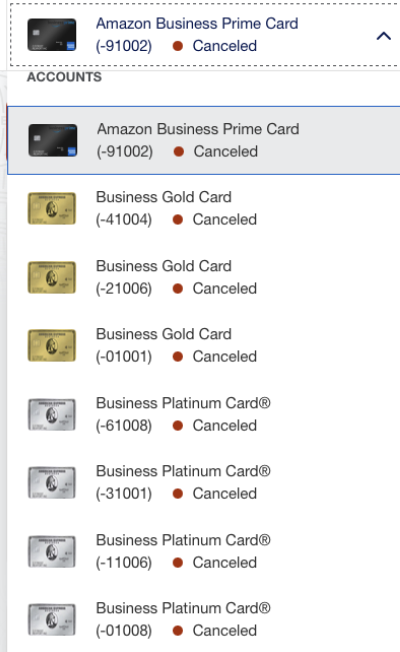Choose Business Gold Card ending -01001
Screen dimensions: 400x652
pyautogui.click(x=203, y=346)
